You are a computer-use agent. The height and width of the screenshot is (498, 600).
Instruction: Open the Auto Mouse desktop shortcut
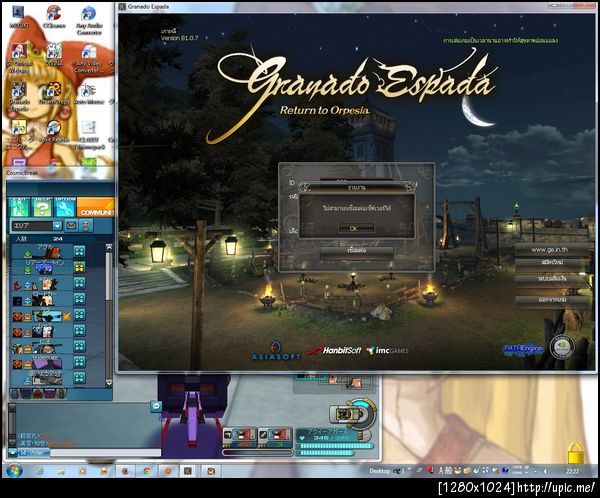click(89, 94)
